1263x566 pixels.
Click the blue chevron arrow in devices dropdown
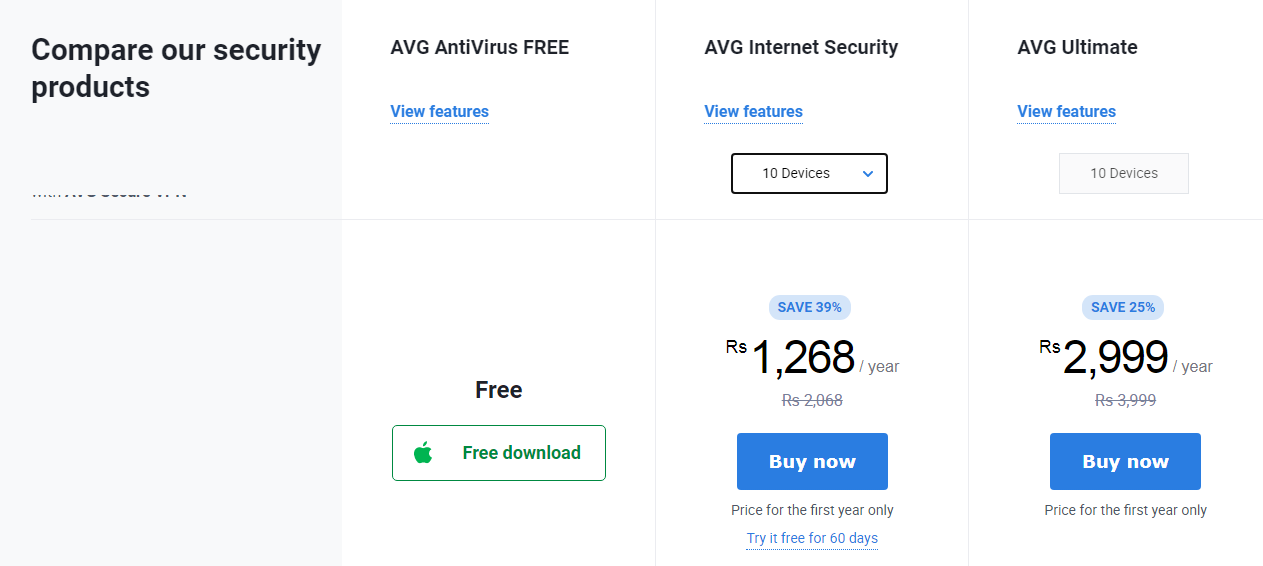pos(868,174)
